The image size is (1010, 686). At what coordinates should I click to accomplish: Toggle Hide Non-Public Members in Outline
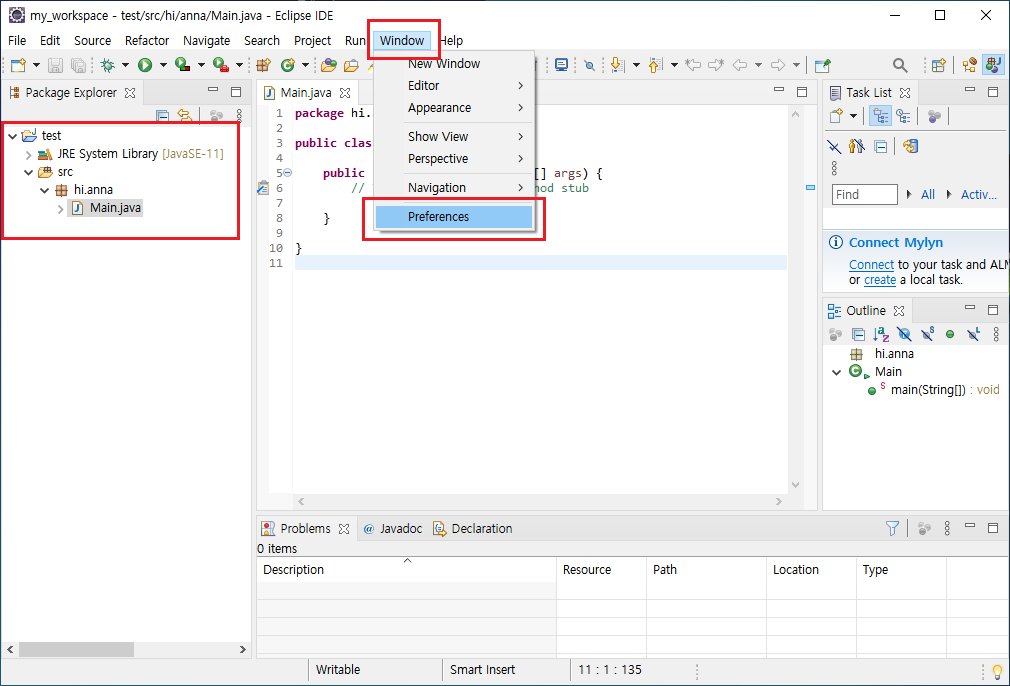point(950,334)
